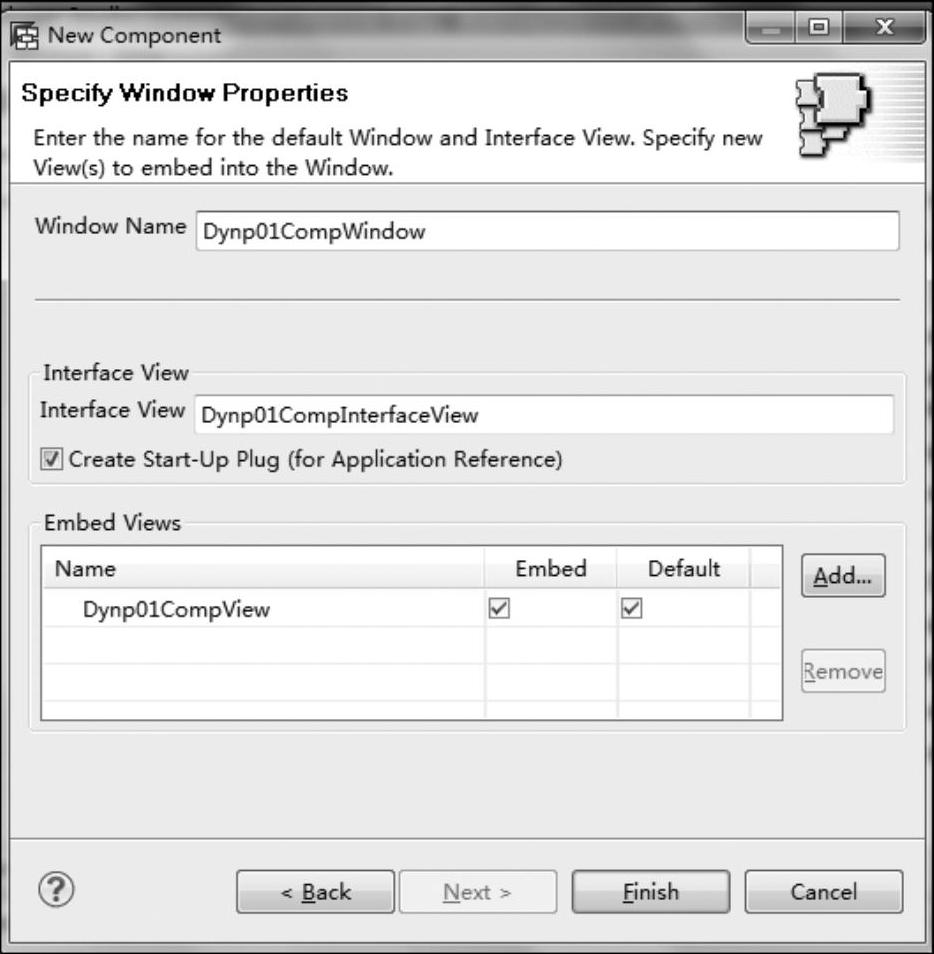Maximize the New Component dialog
The width and height of the screenshot is (934, 954).
[x=819, y=28]
